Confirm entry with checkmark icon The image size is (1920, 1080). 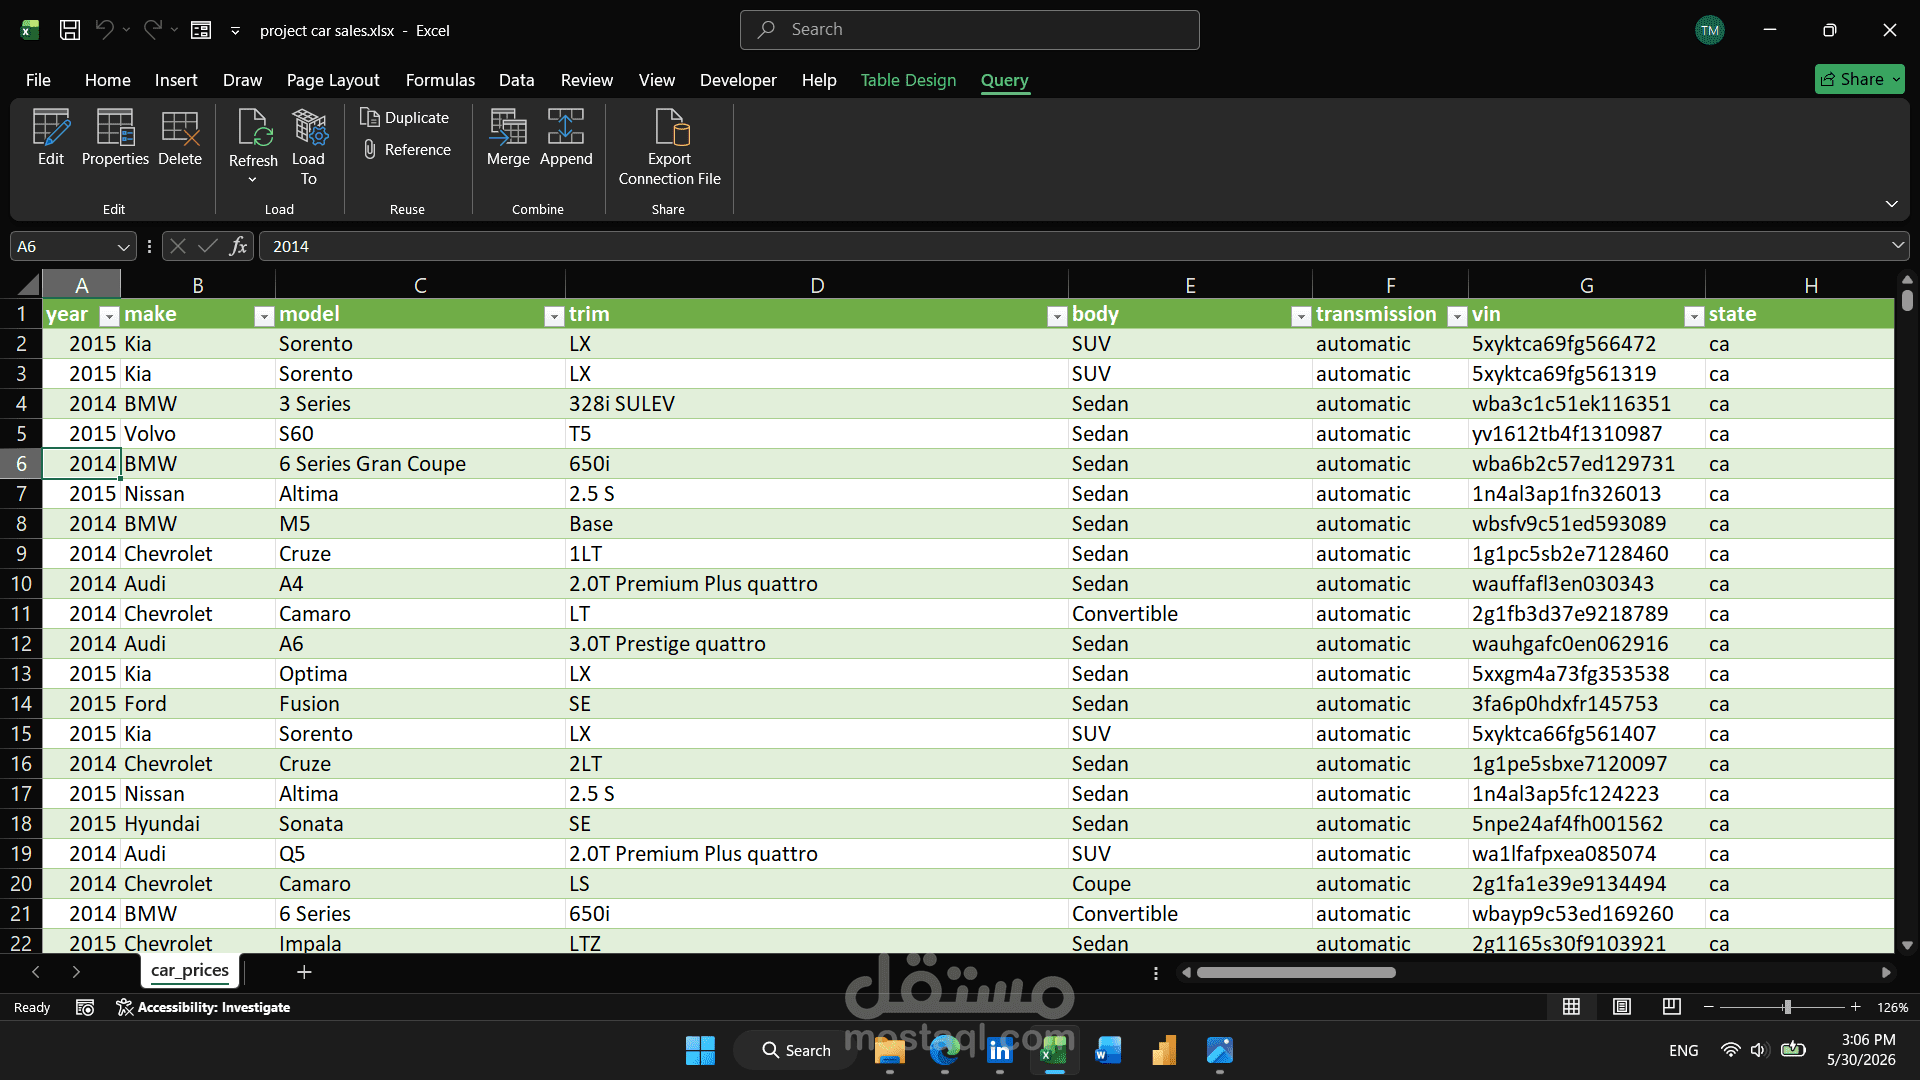pos(208,246)
